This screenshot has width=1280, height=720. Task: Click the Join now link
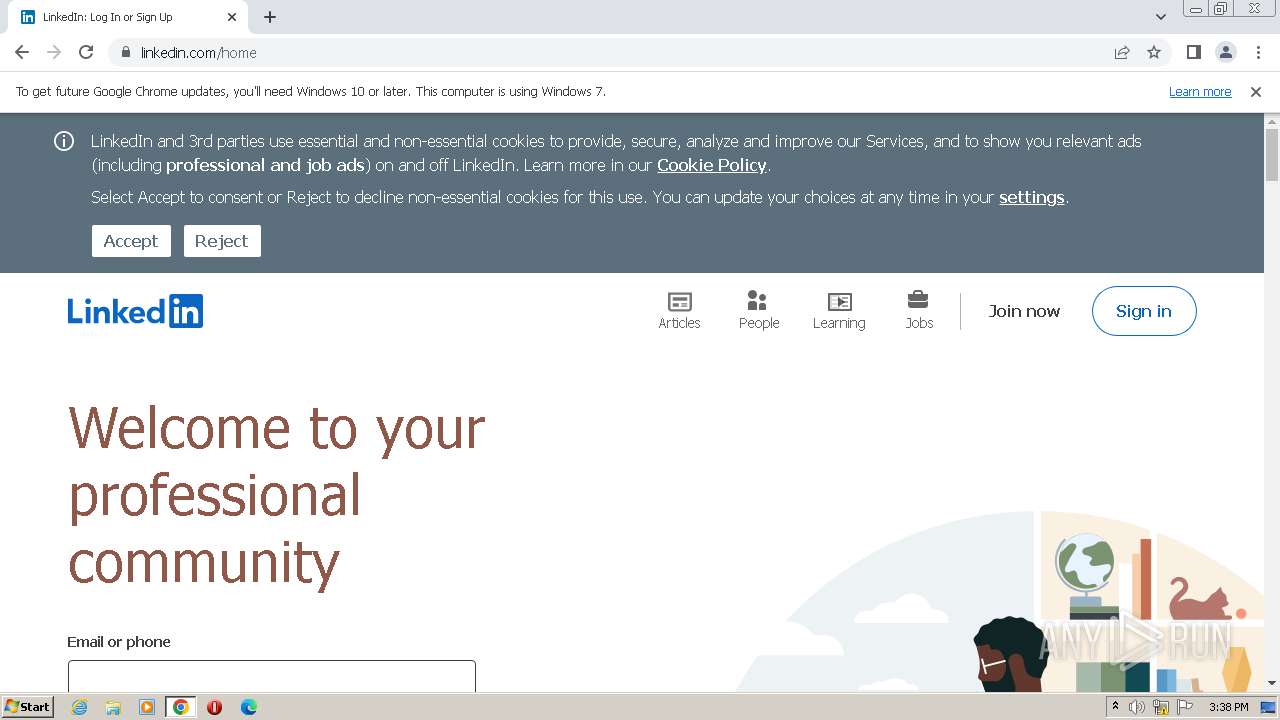pyautogui.click(x=1024, y=311)
